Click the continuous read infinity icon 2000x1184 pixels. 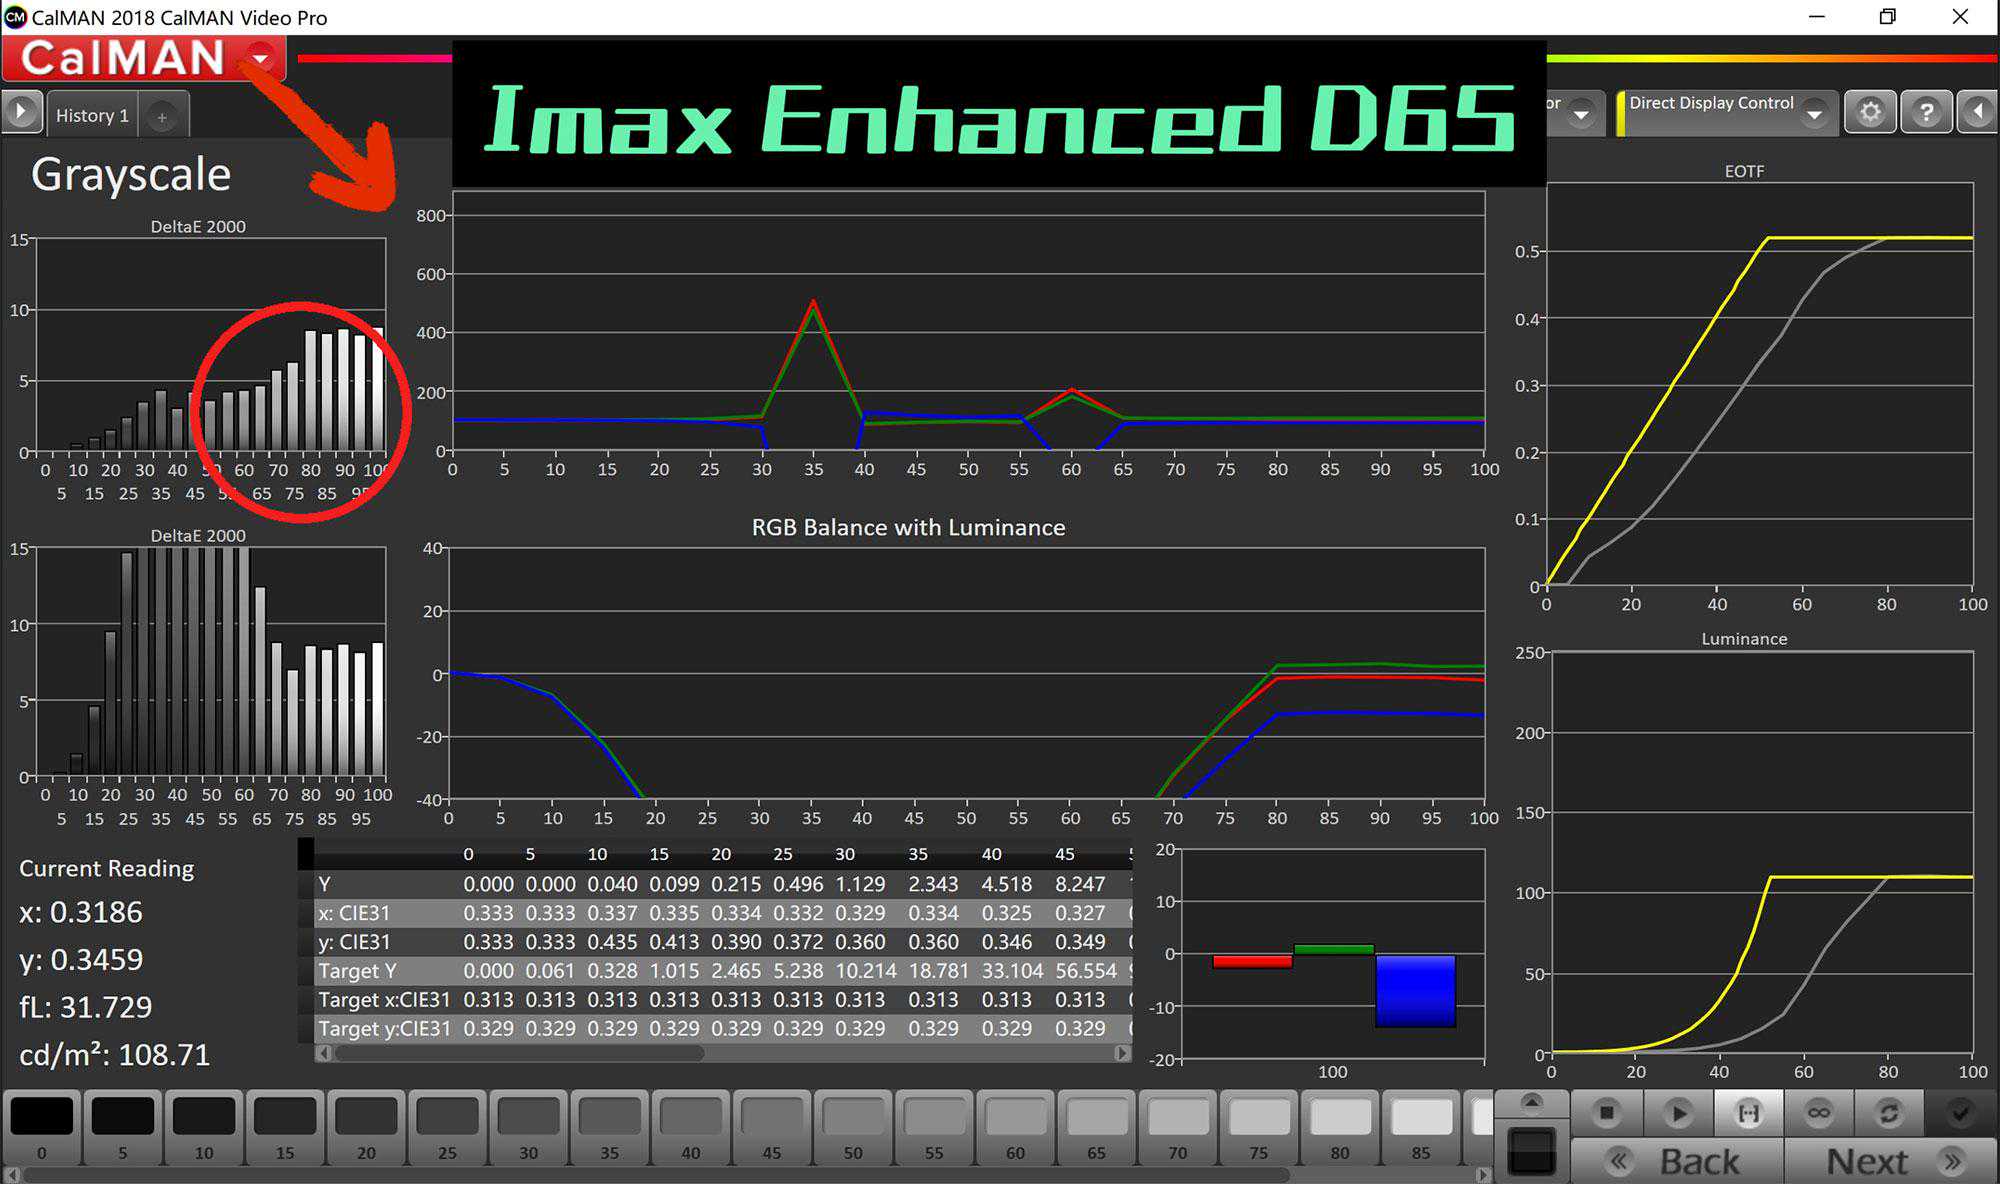[1819, 1113]
